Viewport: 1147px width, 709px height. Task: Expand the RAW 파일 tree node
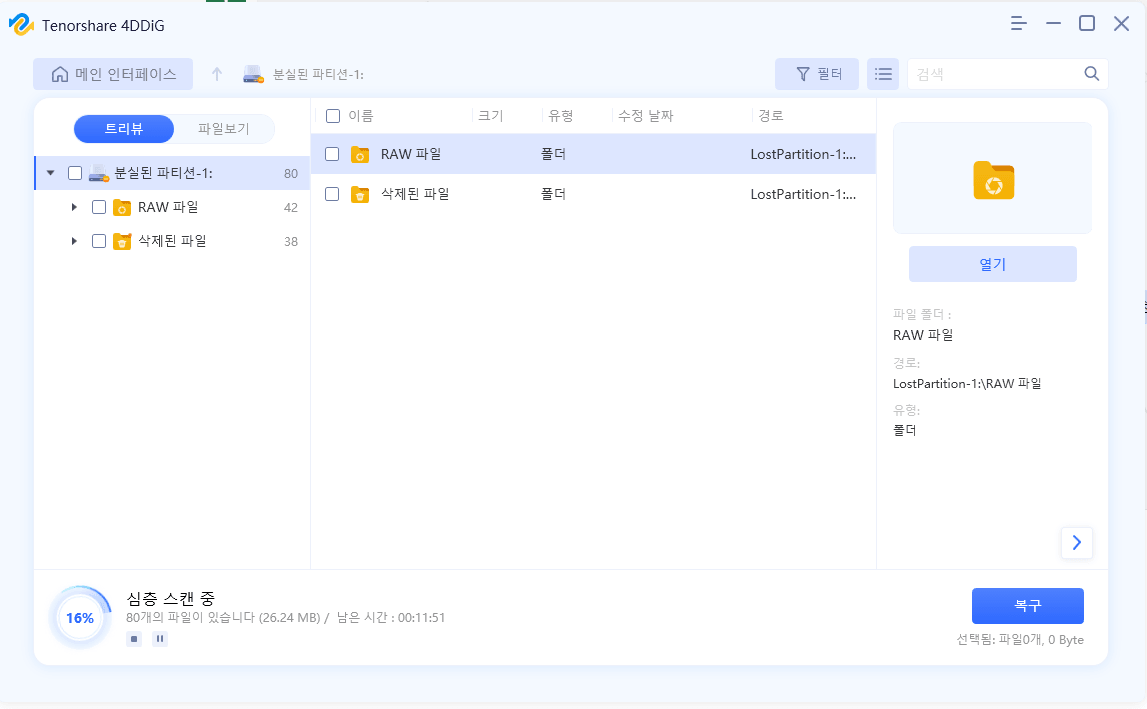coord(74,207)
